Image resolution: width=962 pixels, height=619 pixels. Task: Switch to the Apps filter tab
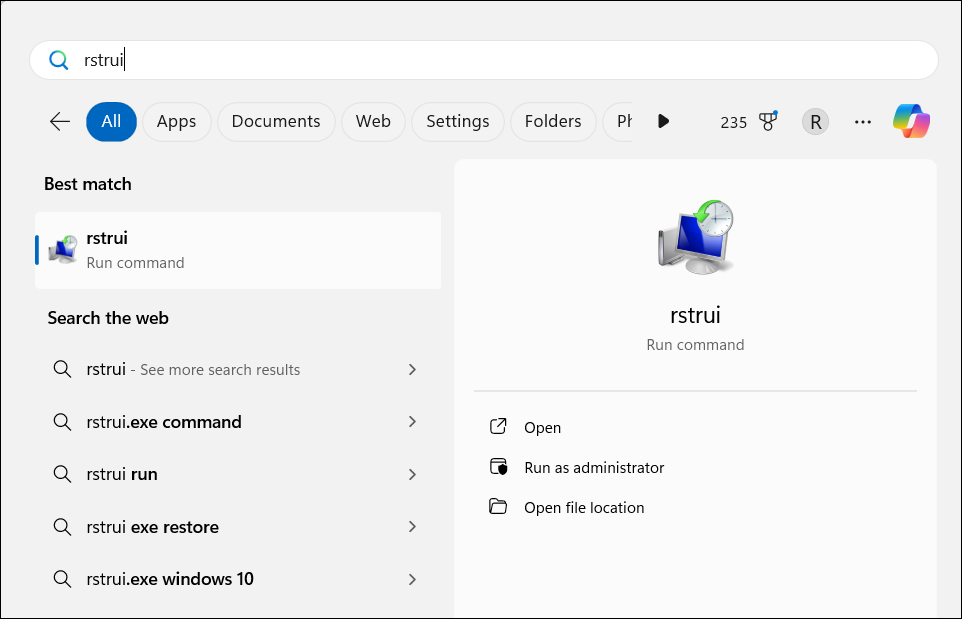click(176, 121)
